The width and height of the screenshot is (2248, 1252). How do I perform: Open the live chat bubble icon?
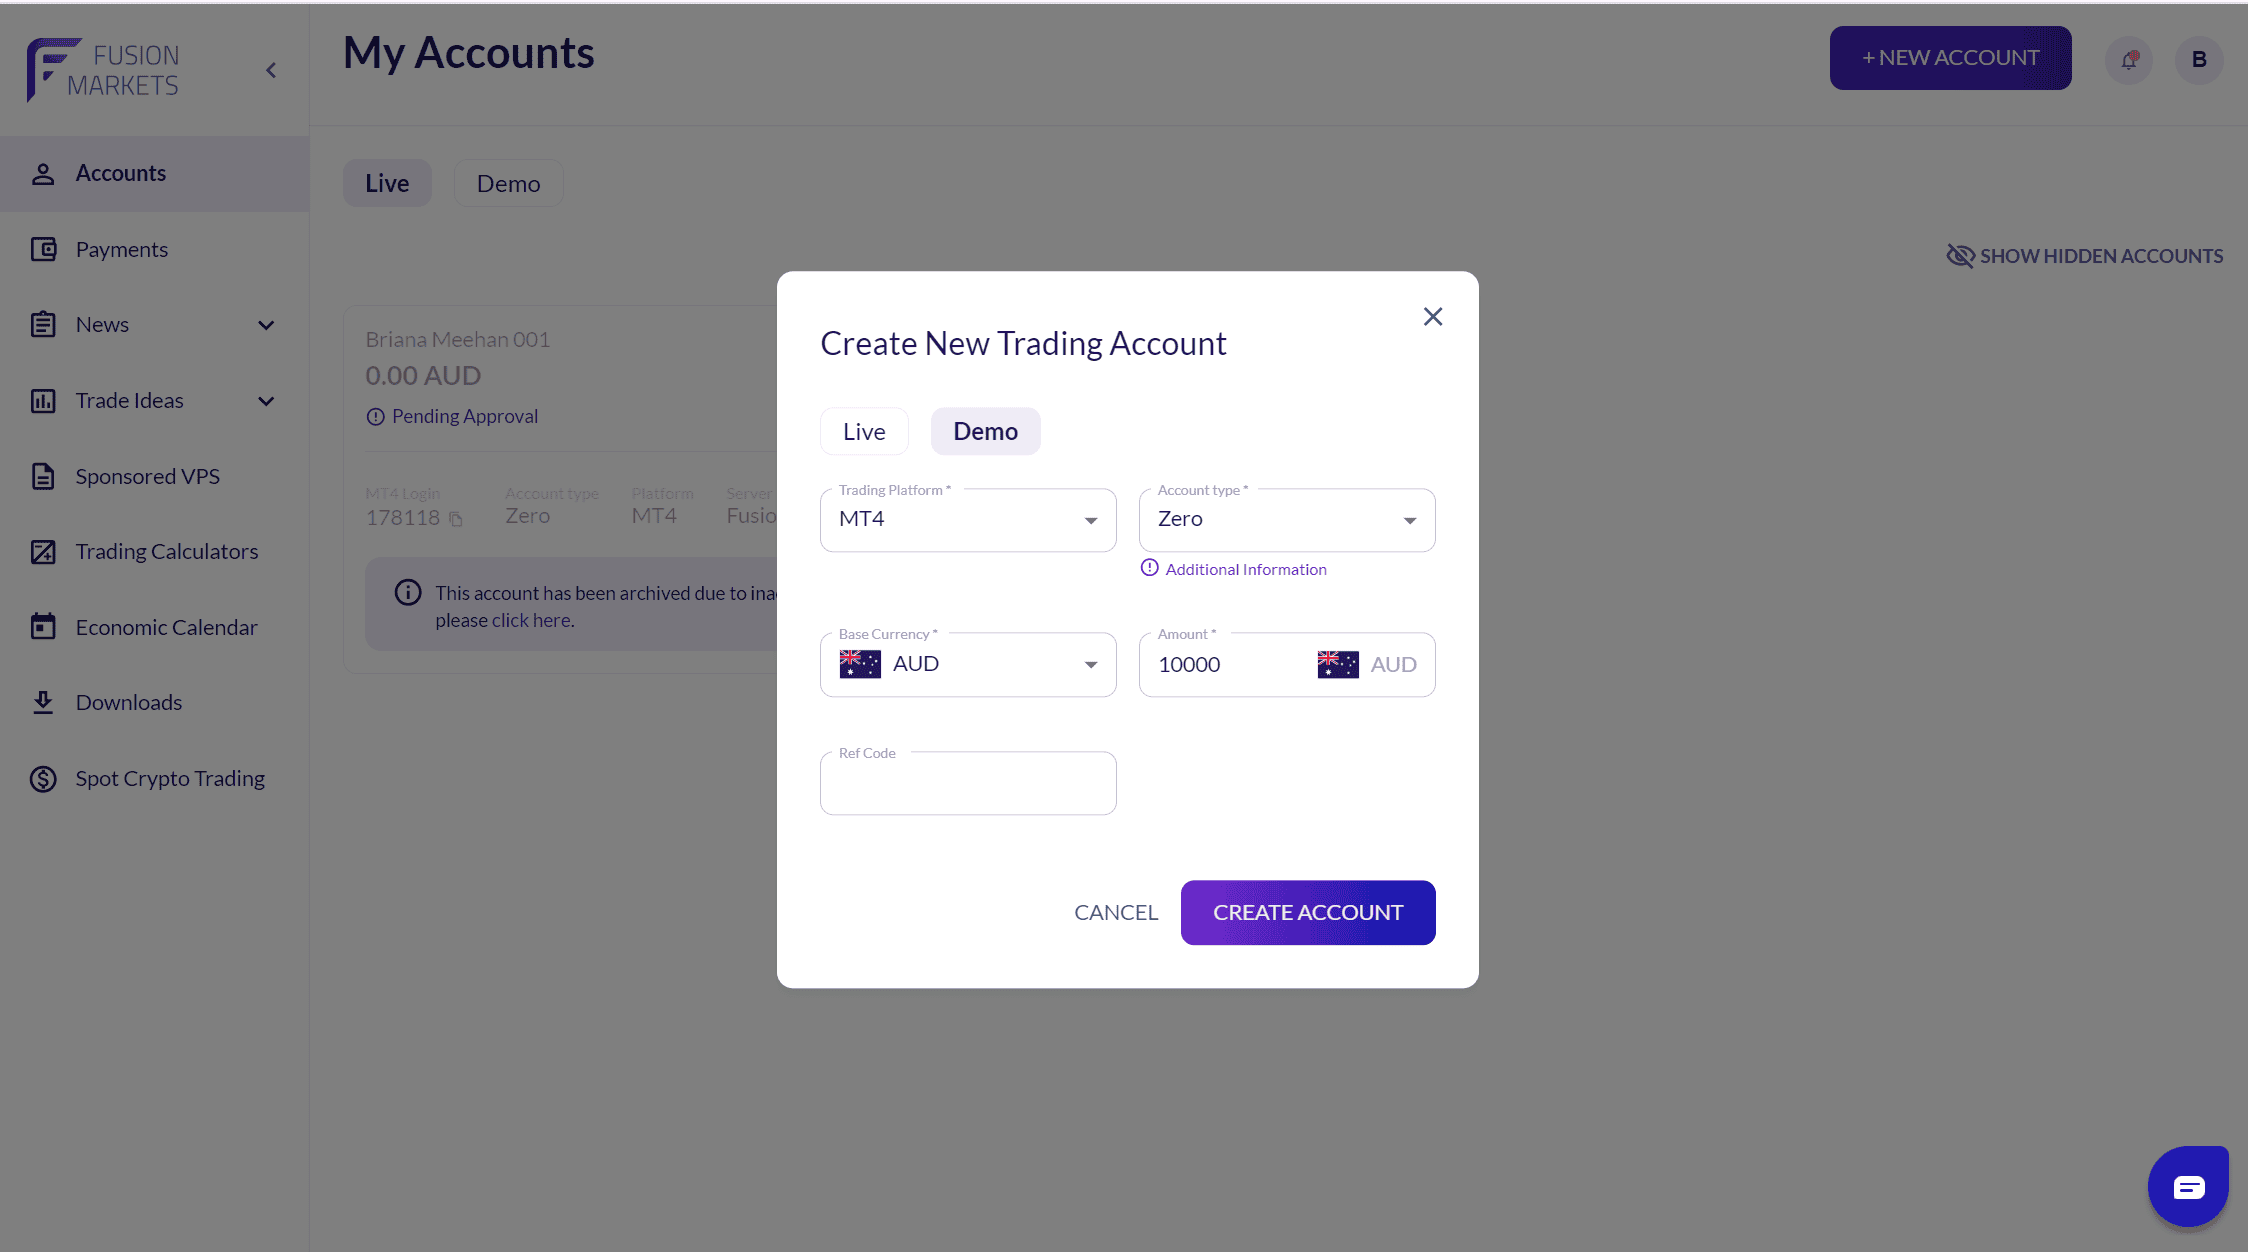[2188, 1186]
